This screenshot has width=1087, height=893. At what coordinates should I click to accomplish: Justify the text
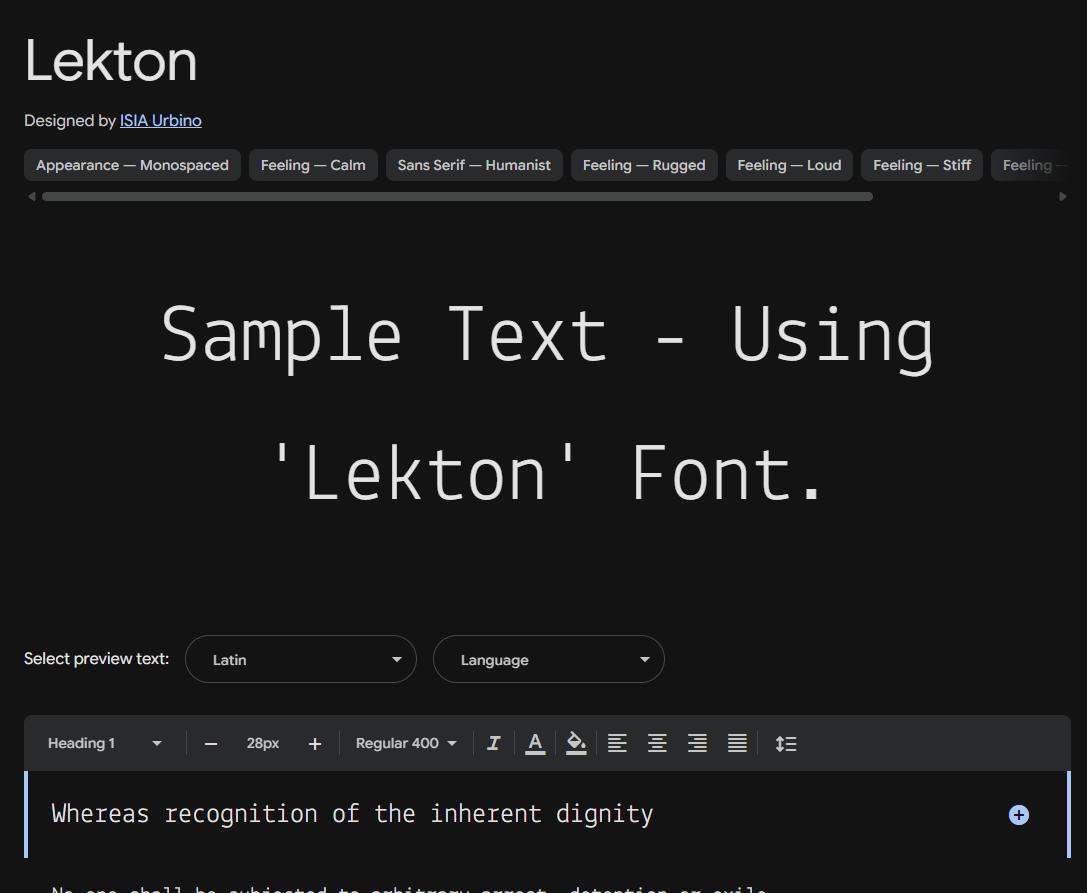(x=737, y=744)
